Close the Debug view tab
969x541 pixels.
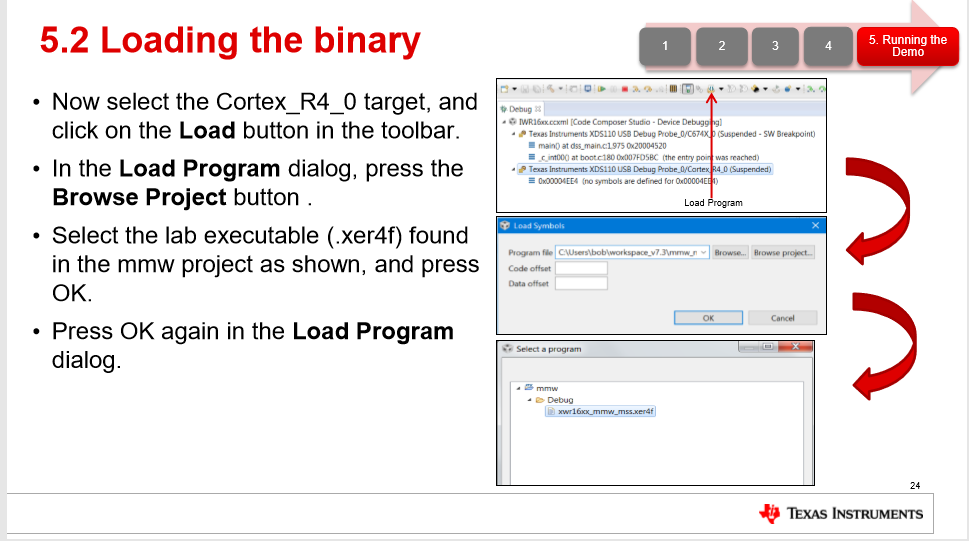[538, 109]
